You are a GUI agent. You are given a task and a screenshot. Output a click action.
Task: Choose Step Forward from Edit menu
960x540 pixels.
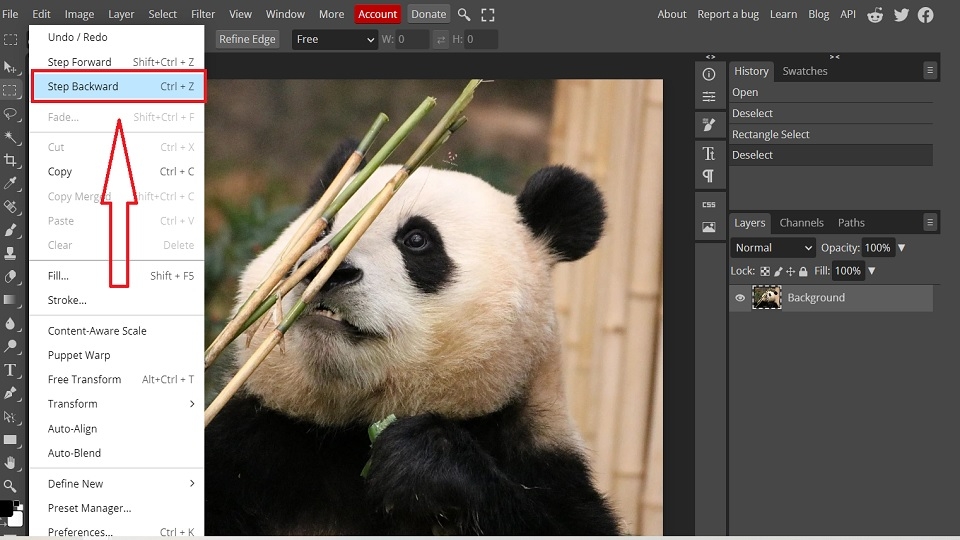click(x=117, y=62)
